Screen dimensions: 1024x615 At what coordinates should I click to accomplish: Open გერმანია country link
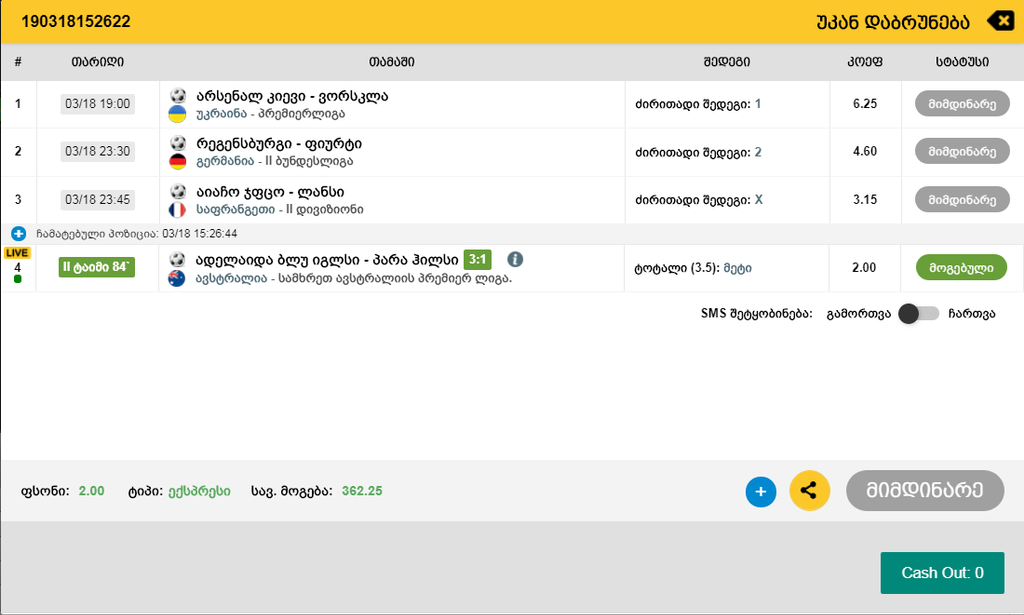(225, 161)
